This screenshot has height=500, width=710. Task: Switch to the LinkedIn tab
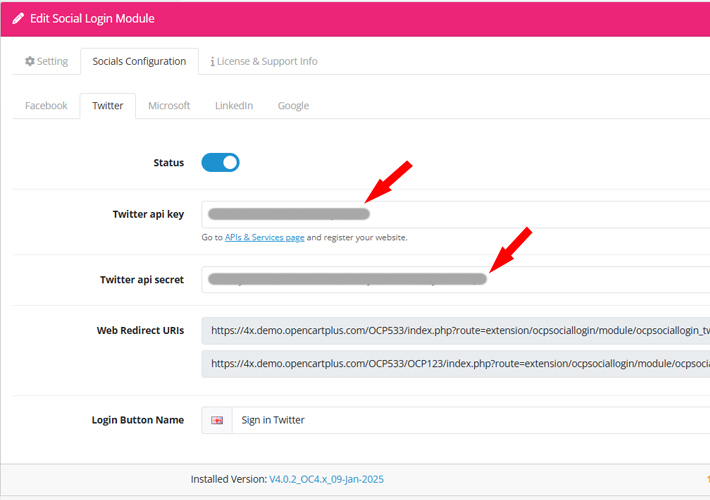click(234, 106)
